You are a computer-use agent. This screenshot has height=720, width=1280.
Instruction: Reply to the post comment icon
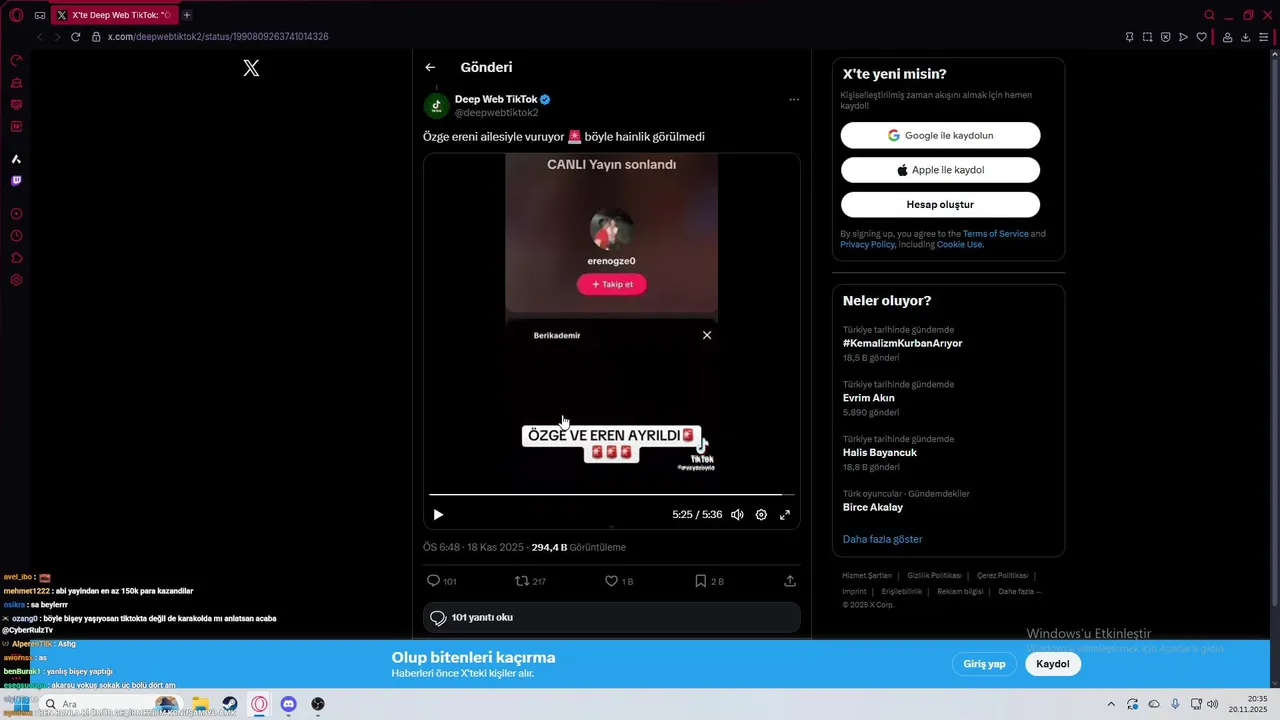pos(434,581)
